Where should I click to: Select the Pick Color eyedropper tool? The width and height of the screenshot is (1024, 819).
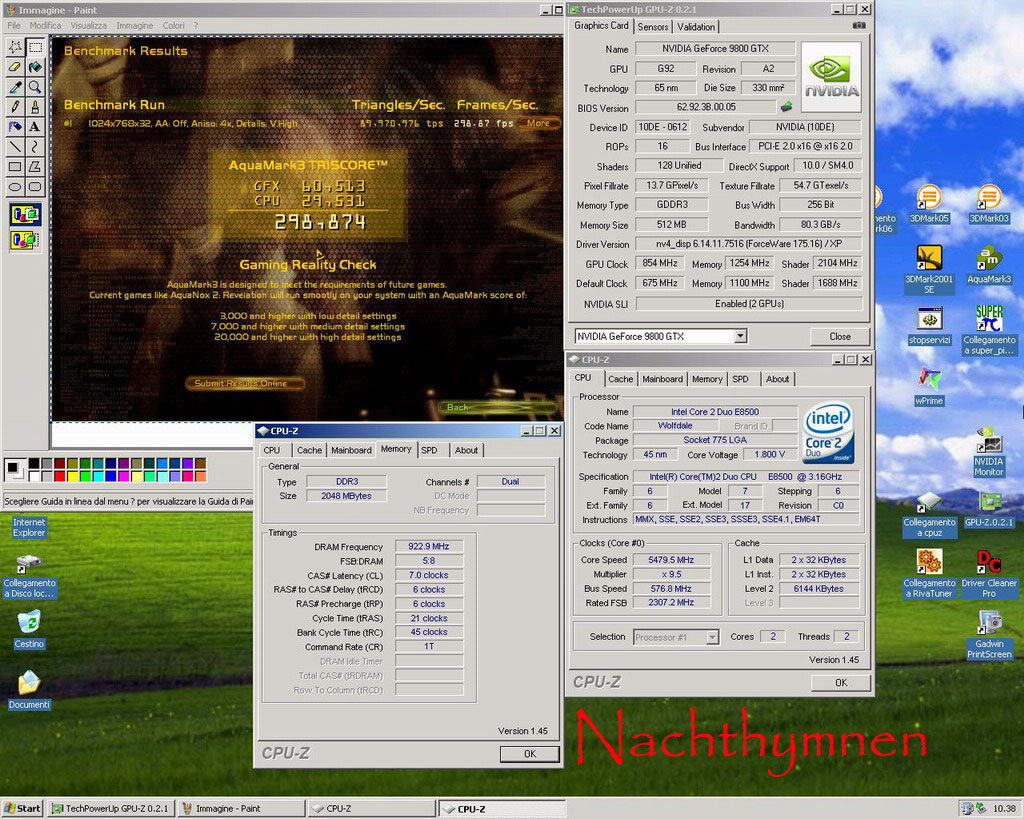(14, 87)
